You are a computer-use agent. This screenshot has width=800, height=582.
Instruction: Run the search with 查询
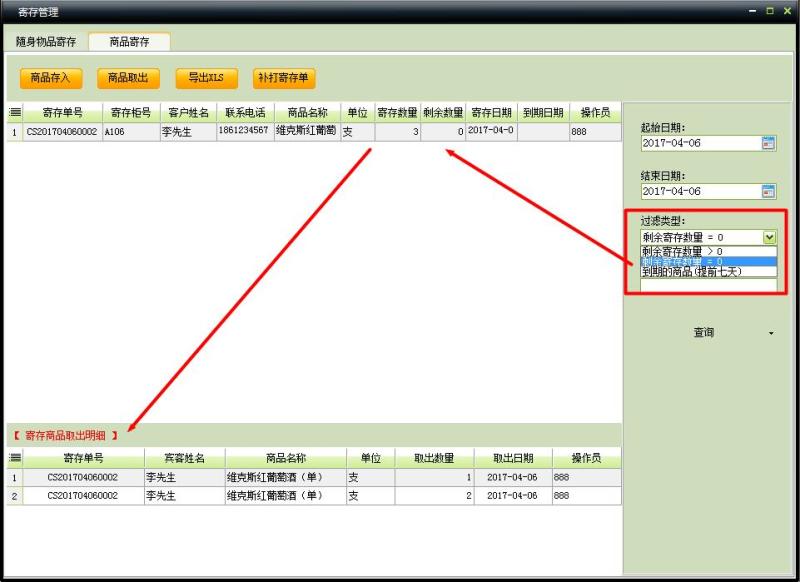pos(704,333)
